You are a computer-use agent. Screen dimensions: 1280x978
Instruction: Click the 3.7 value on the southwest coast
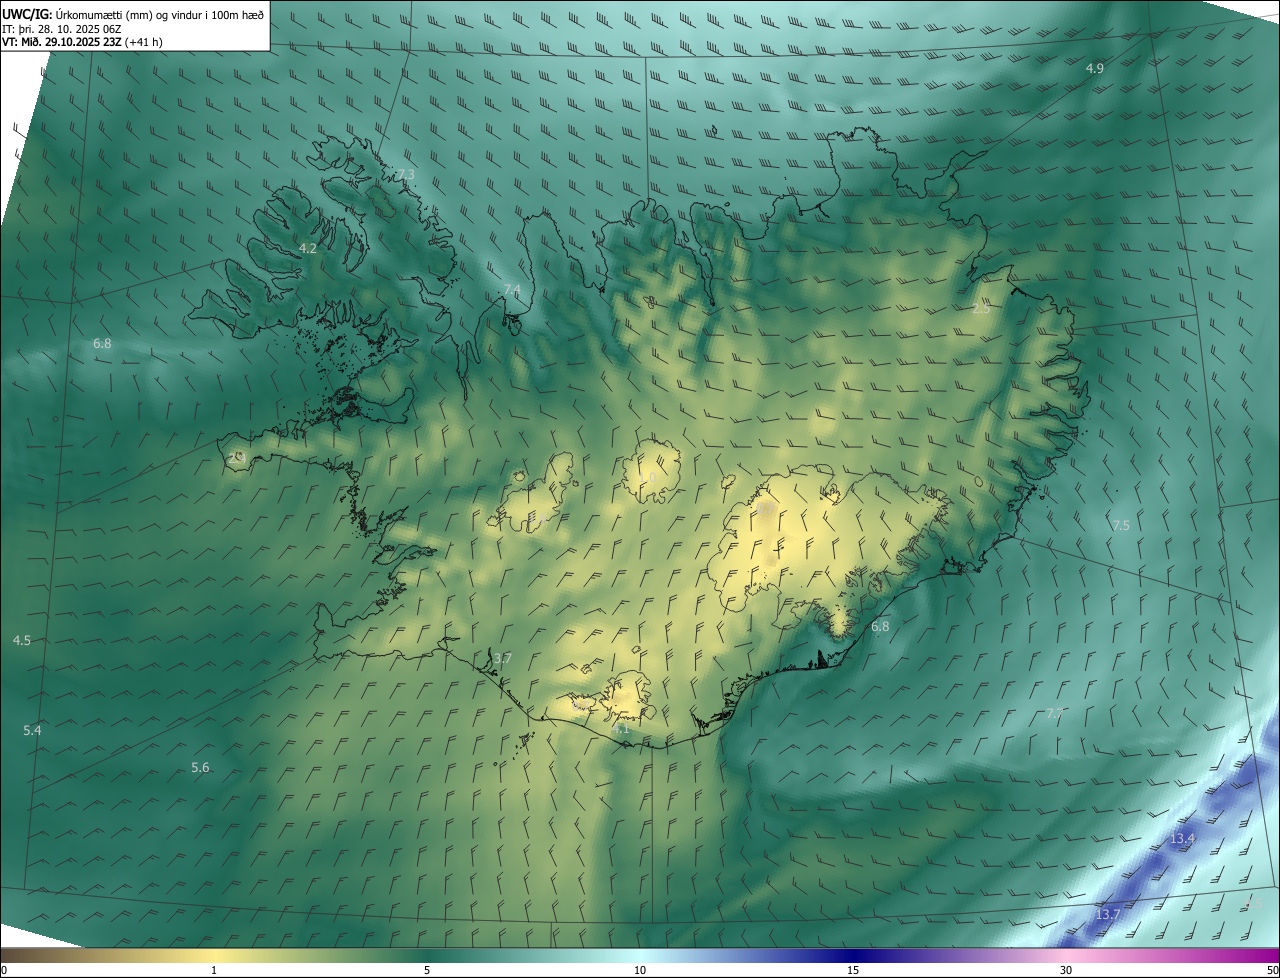point(503,659)
